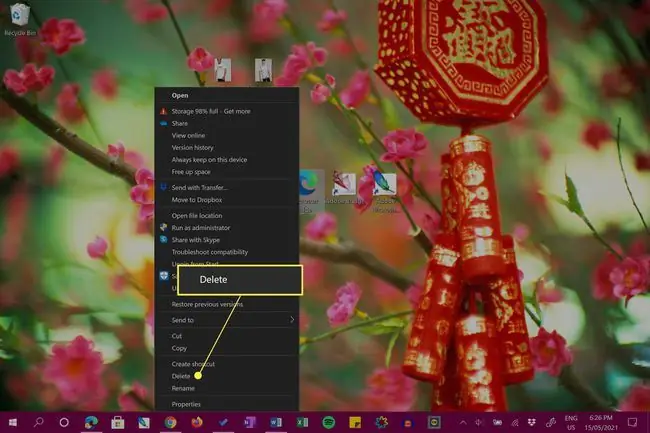Expand the Send to submenu arrow
This screenshot has height=433, width=650.
click(x=292, y=320)
